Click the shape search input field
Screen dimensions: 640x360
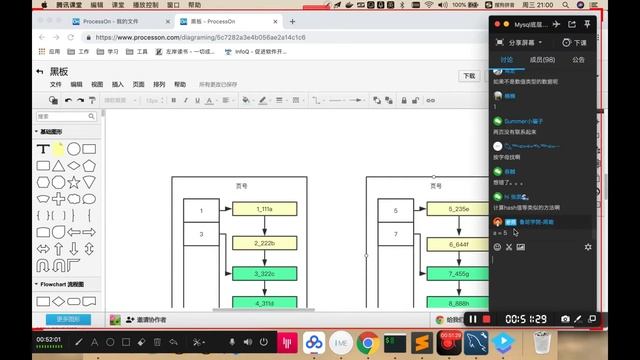coord(66,116)
